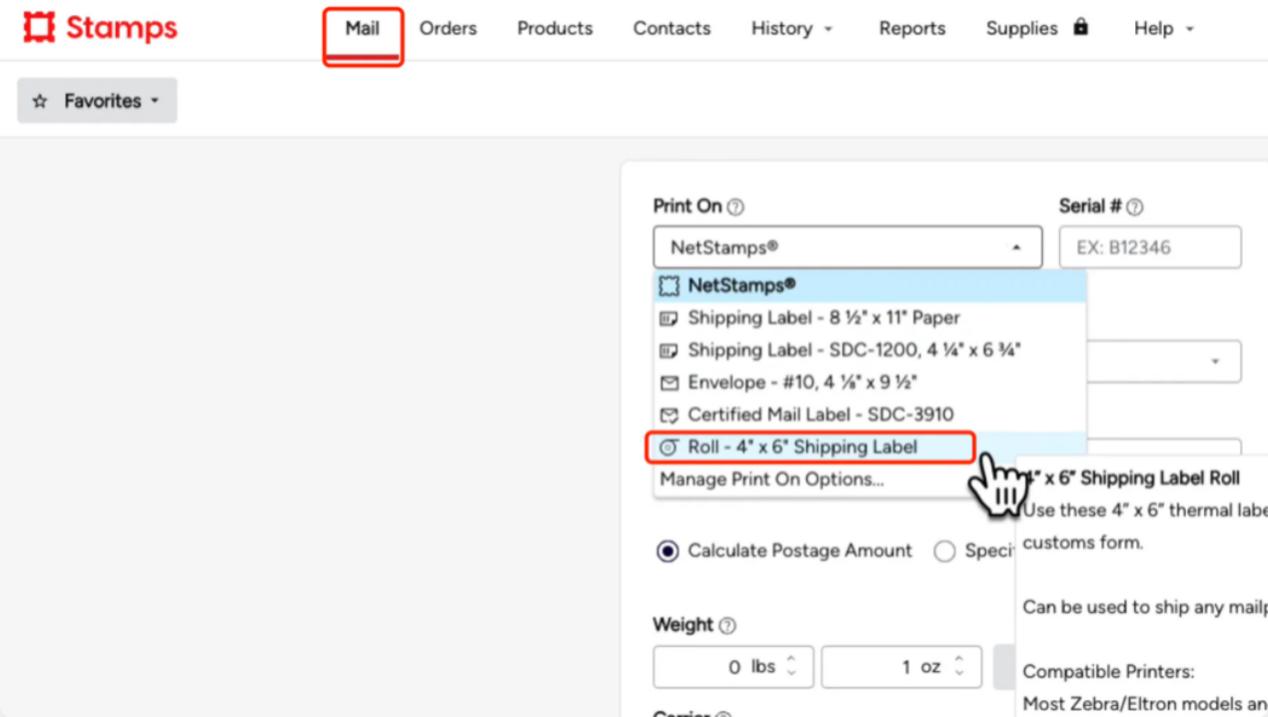Open the Reports tab
The image size is (1268, 717).
tap(912, 29)
